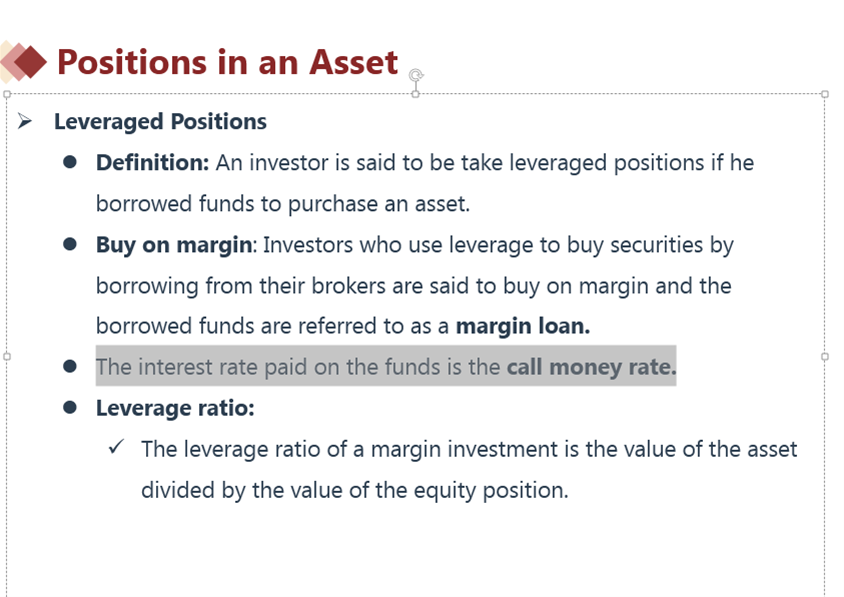
Task: Click the checkmark bullet before leverage ratio sentence
Action: click(116, 447)
